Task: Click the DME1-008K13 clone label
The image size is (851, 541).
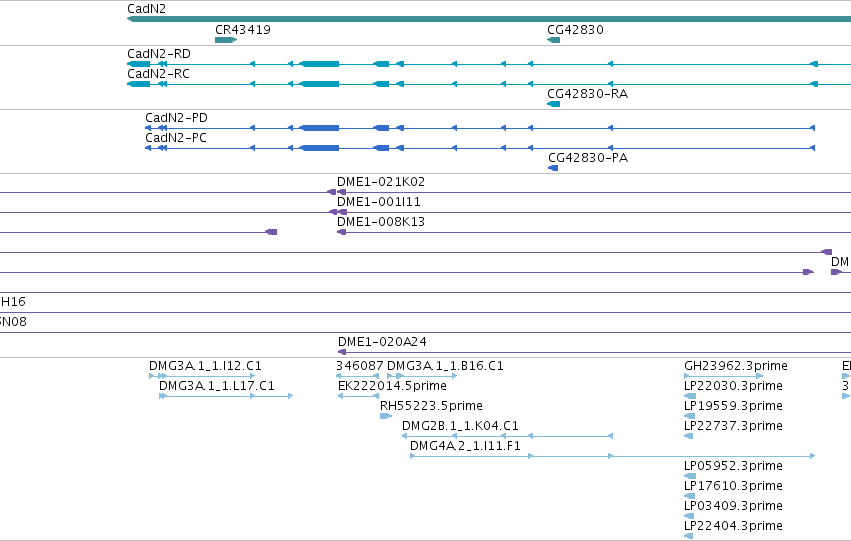Action: pyautogui.click(x=381, y=222)
